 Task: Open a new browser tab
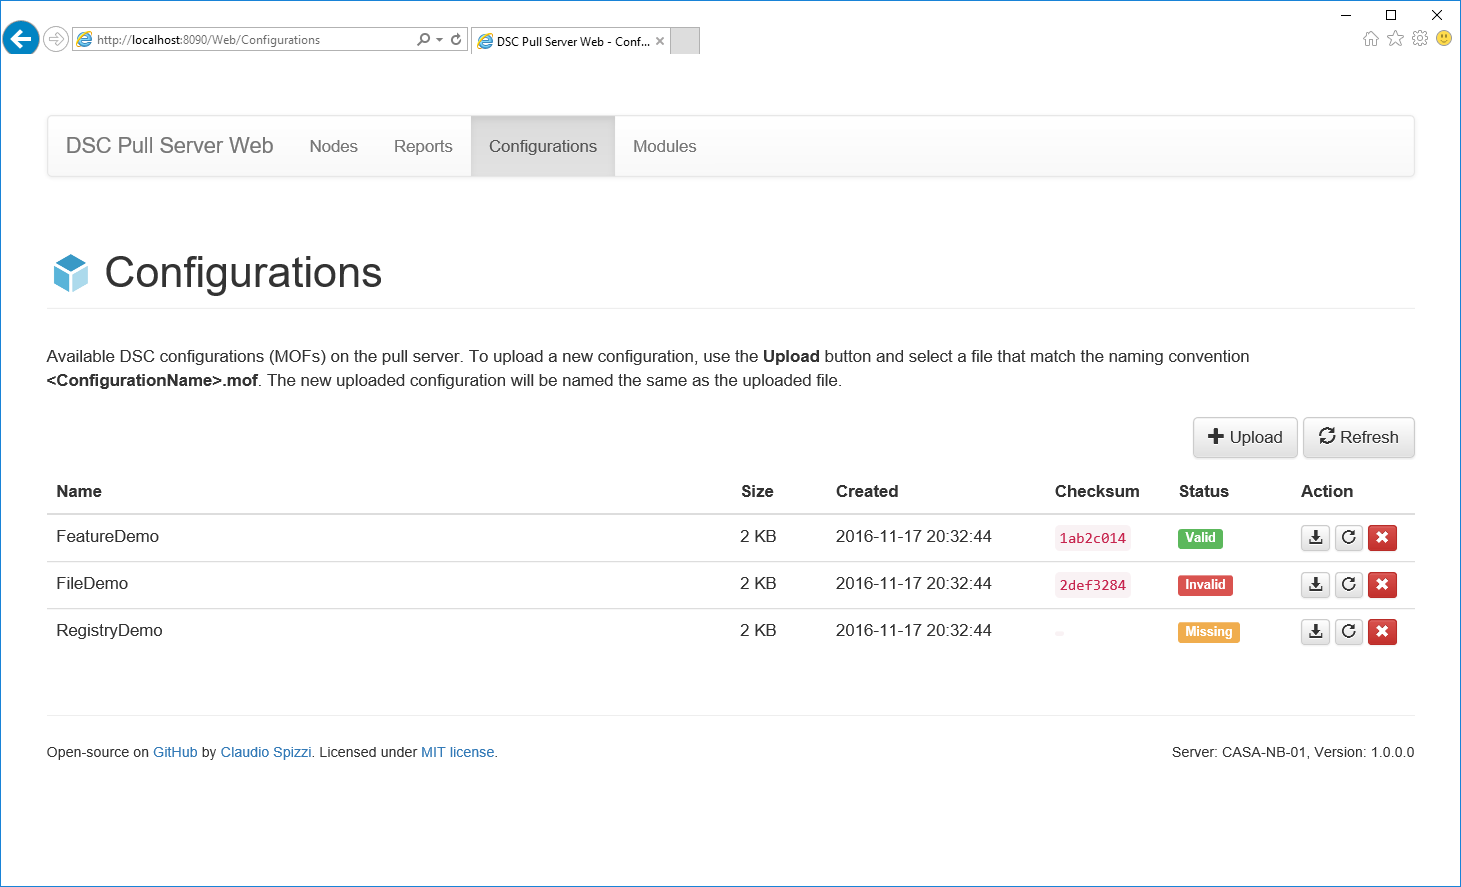point(685,41)
